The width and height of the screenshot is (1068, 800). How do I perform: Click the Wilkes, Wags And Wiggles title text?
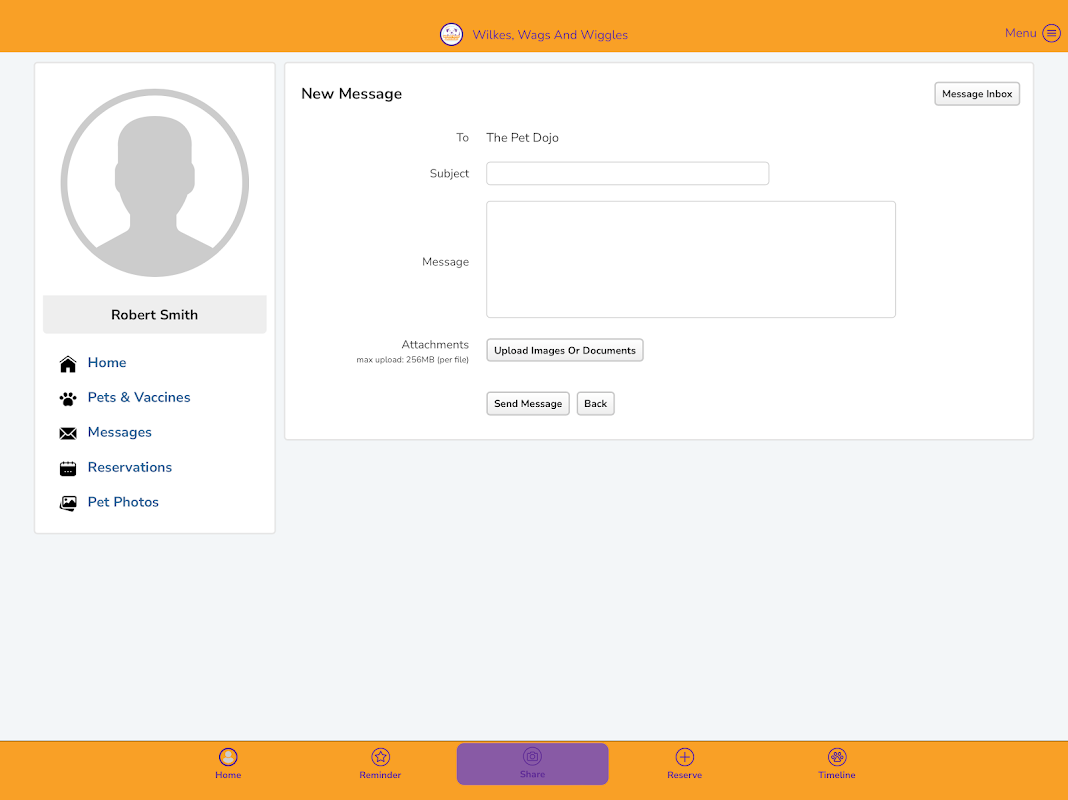click(550, 35)
